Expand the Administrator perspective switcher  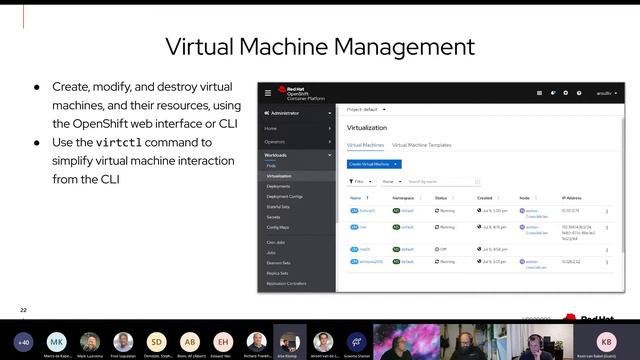pyautogui.click(x=297, y=113)
